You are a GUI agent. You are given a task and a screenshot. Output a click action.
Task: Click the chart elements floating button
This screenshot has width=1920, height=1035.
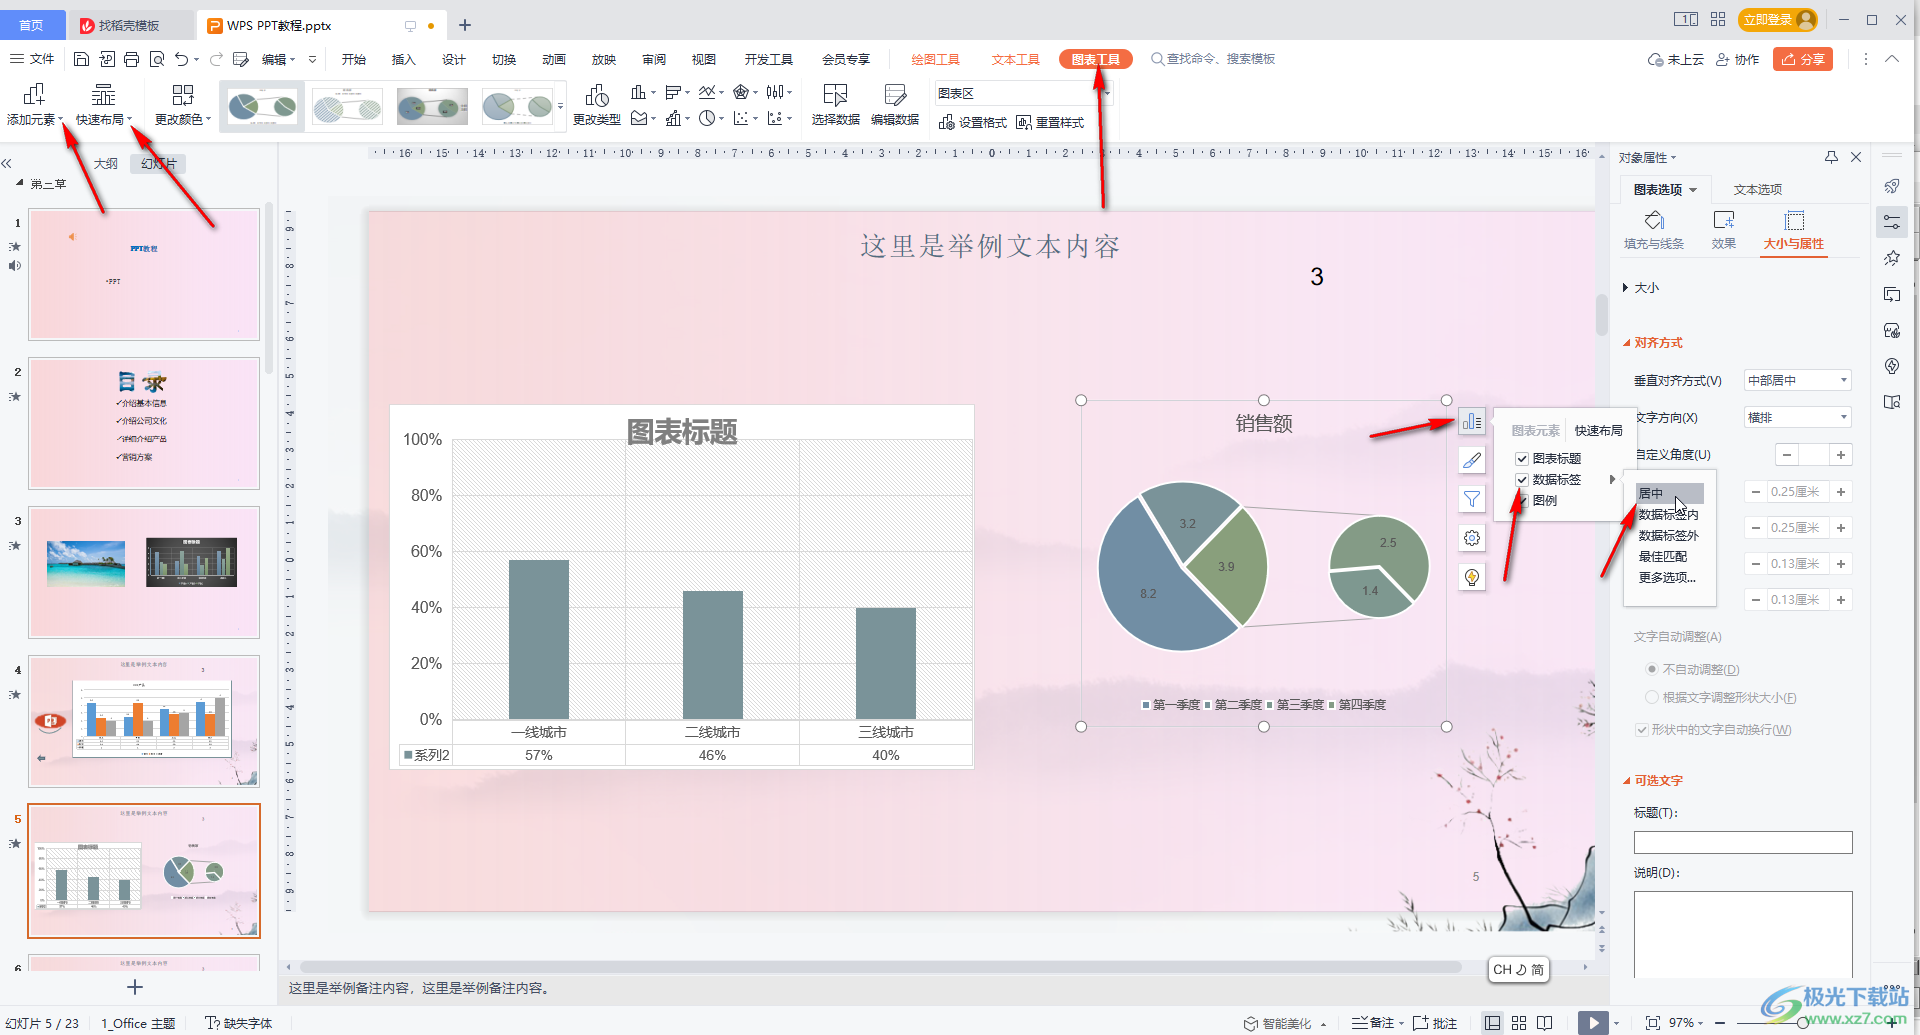click(1472, 421)
